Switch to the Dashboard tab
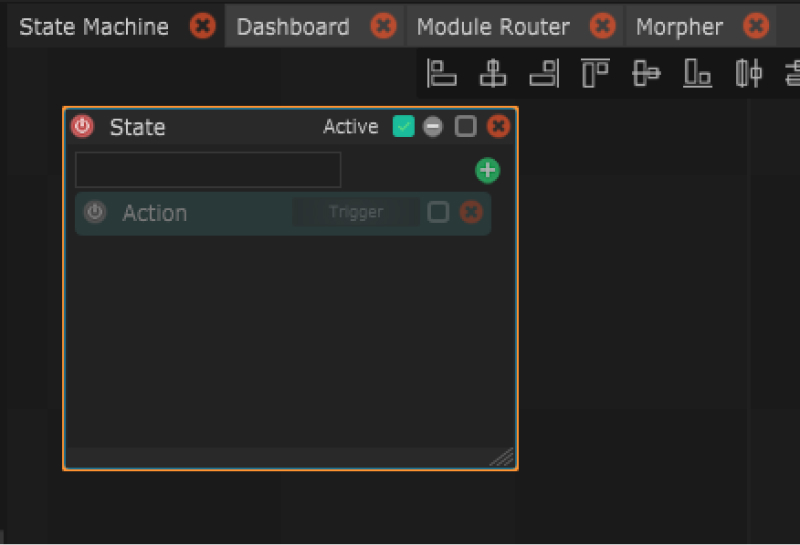 [293, 27]
